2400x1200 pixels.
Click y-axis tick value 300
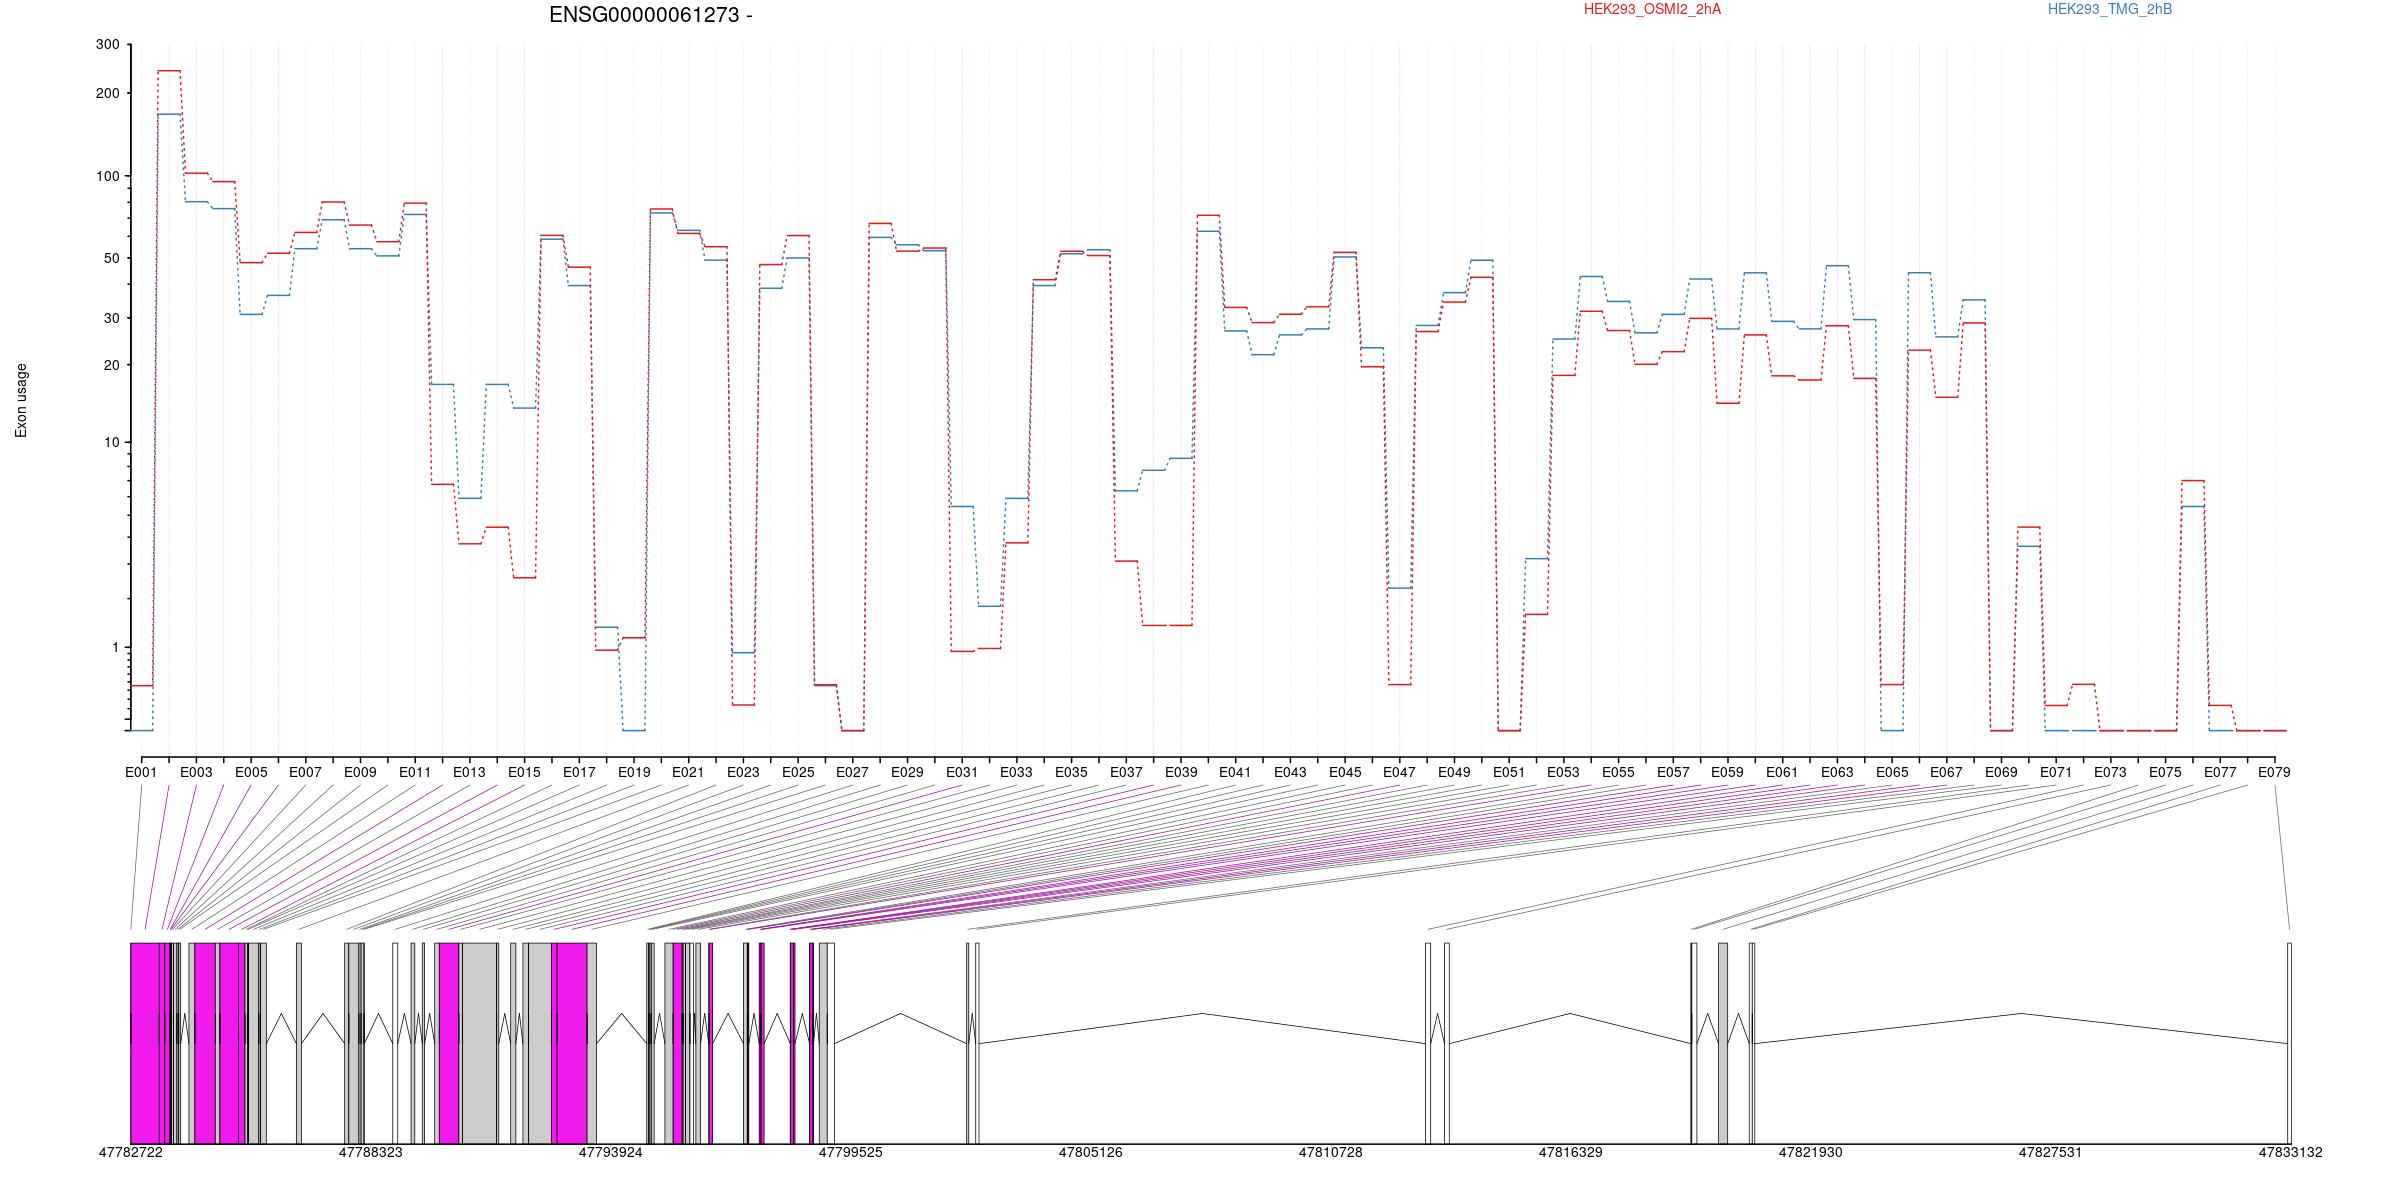pos(107,45)
